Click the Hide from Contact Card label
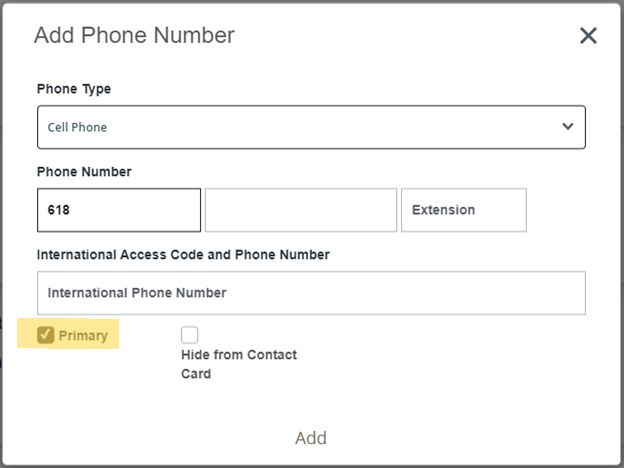Image resolution: width=624 pixels, height=468 pixels. (239, 364)
